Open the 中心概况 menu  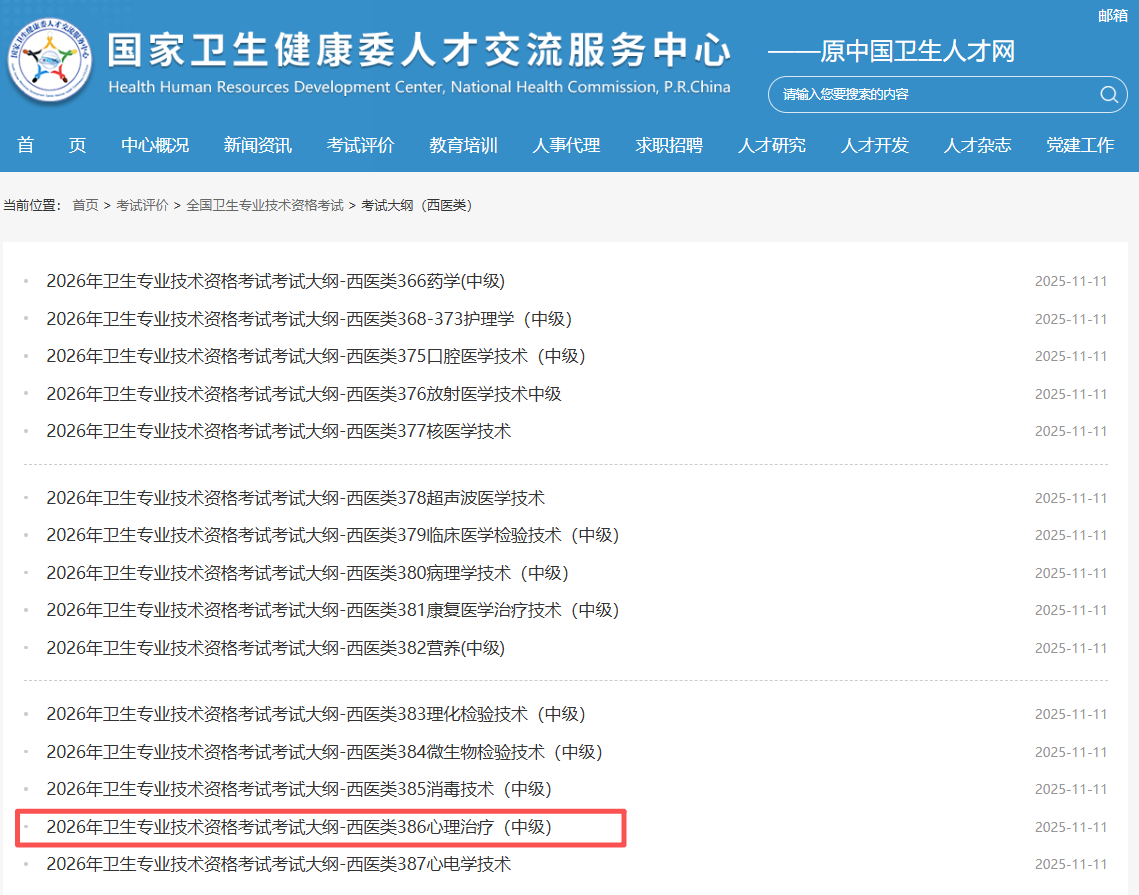(155, 145)
